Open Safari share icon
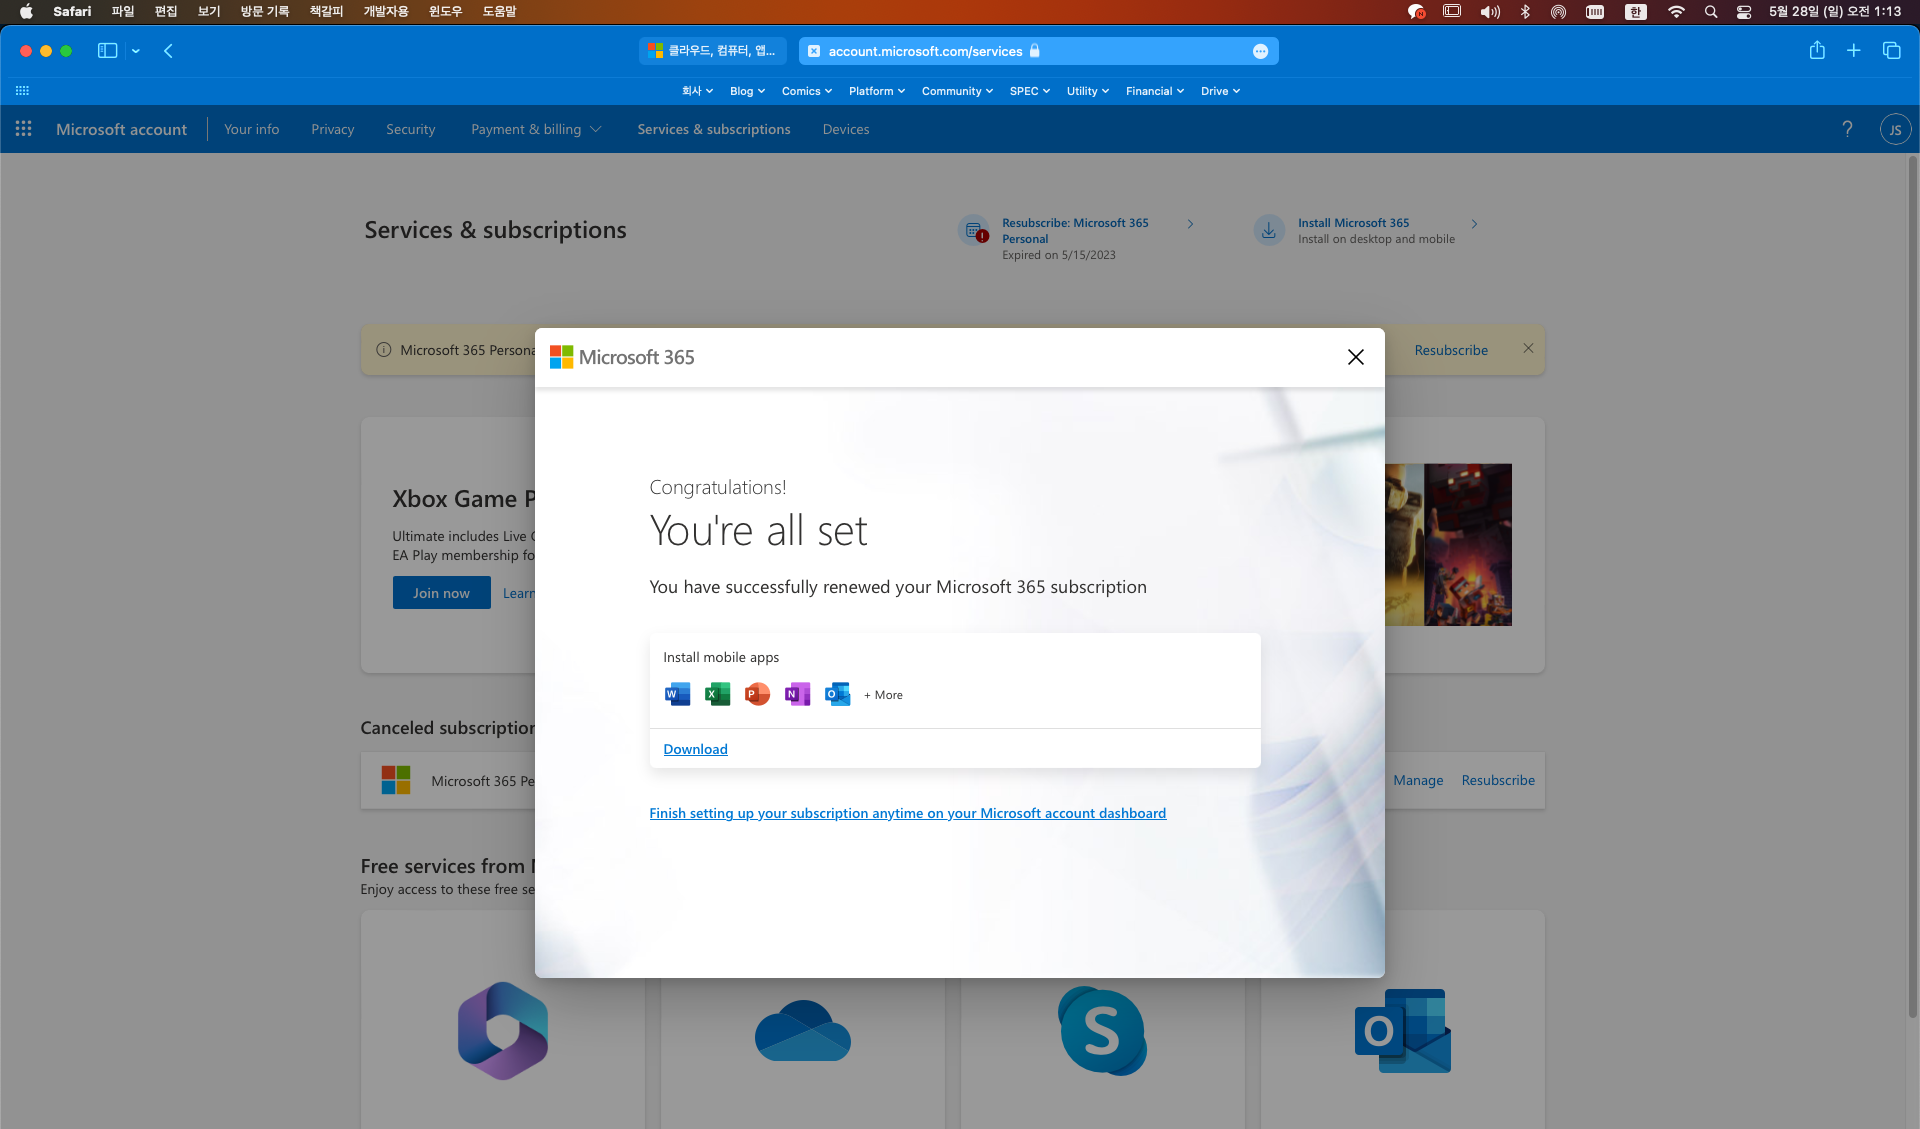Screen dimensions: 1920x1129 [1817, 51]
